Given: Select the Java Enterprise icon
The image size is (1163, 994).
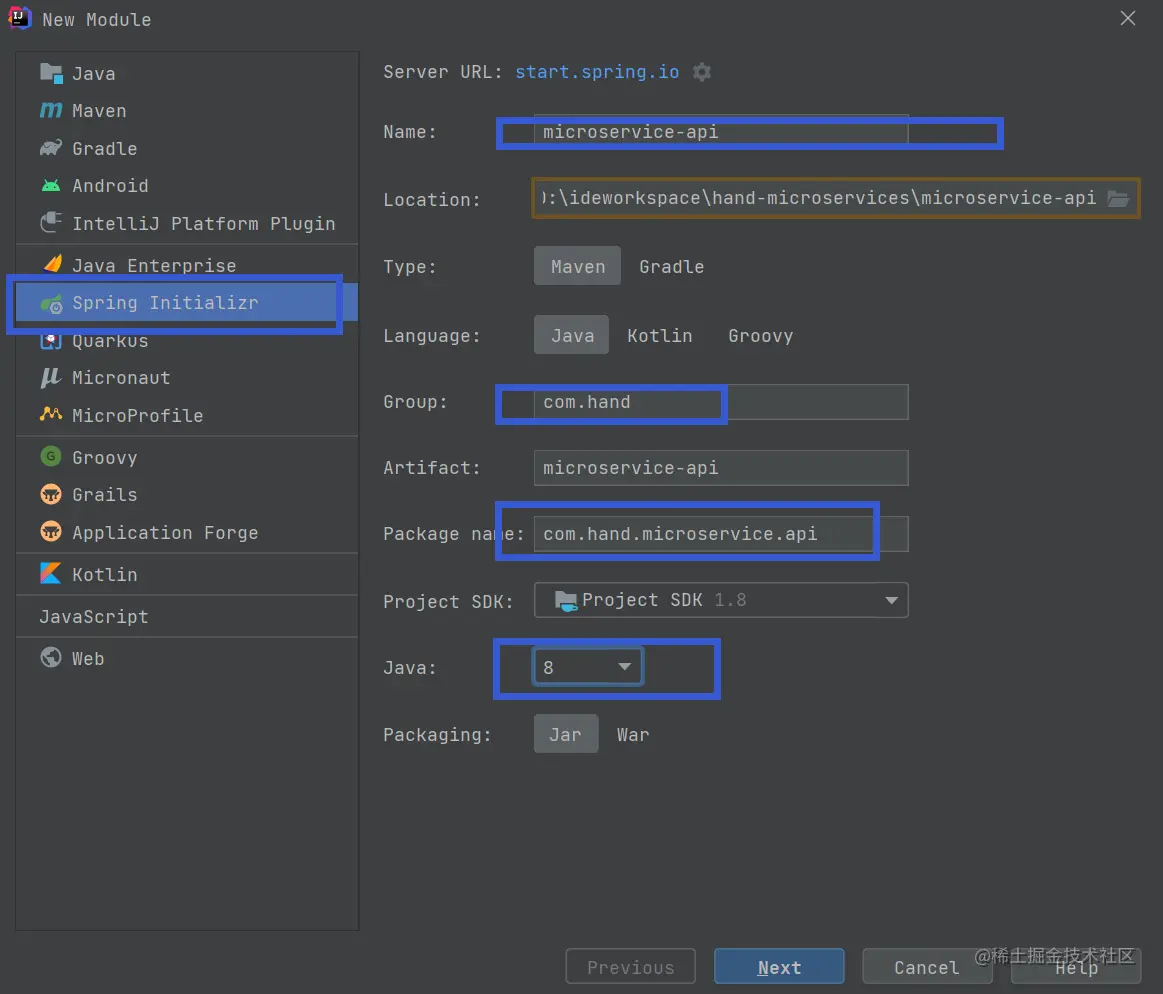Looking at the screenshot, I should [x=52, y=264].
